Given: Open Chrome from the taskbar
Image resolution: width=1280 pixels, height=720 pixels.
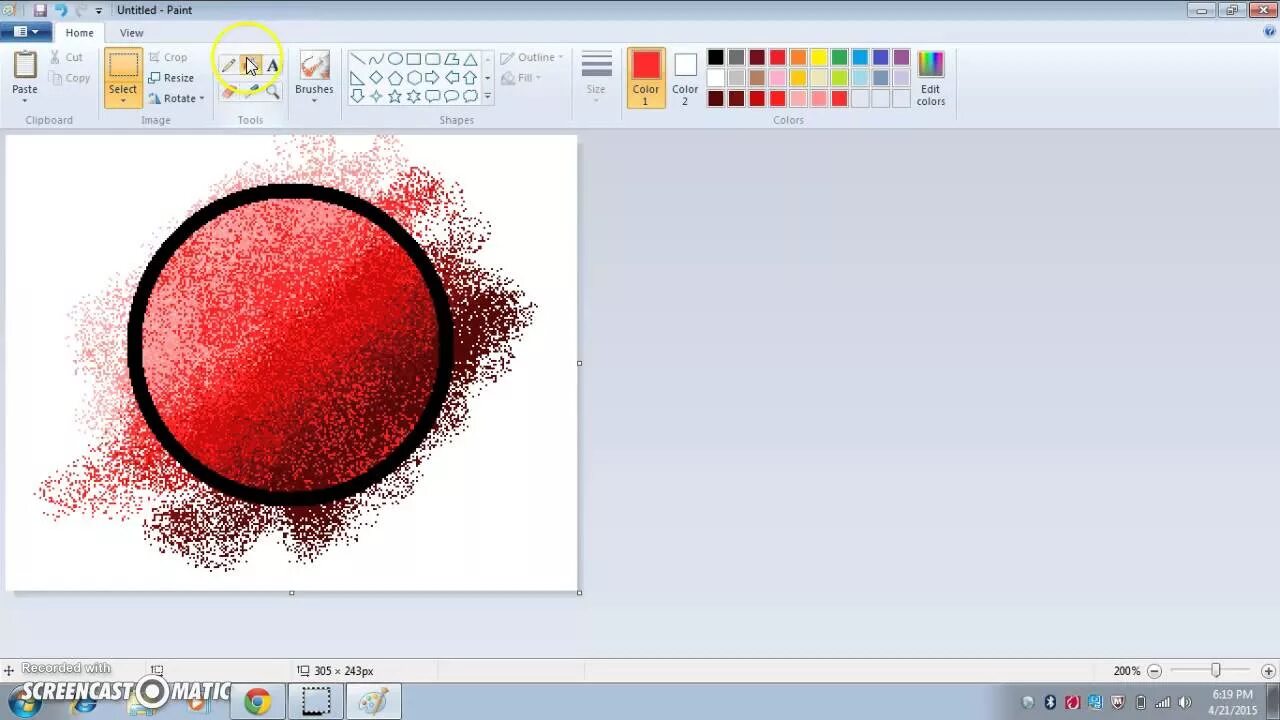Looking at the screenshot, I should tap(257, 702).
